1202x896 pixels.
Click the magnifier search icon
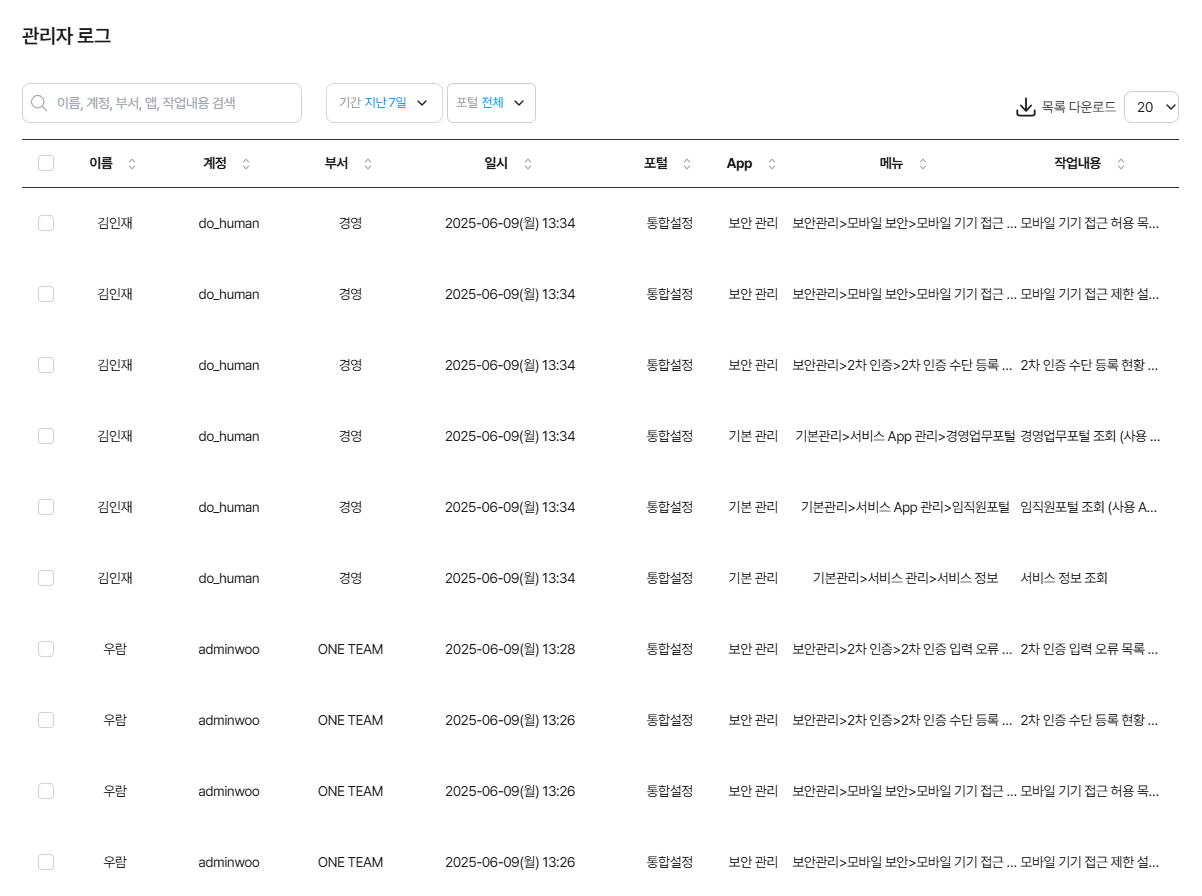(39, 103)
